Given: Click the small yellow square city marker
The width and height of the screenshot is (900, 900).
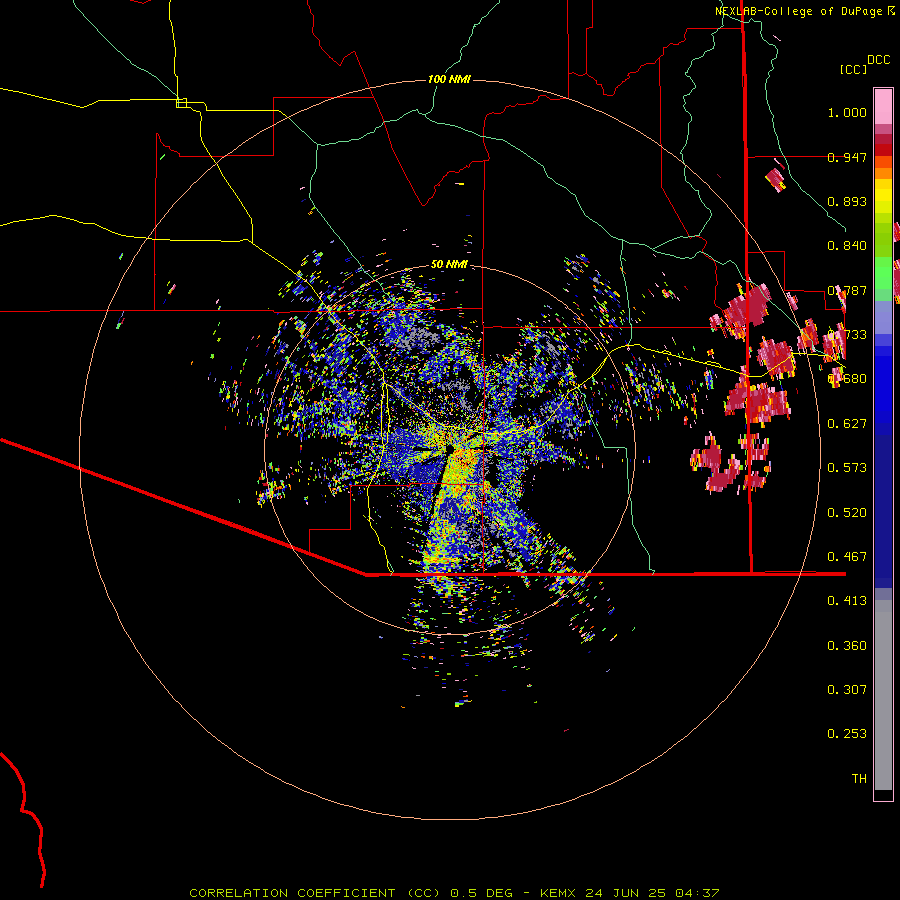Looking at the screenshot, I should 181,103.
